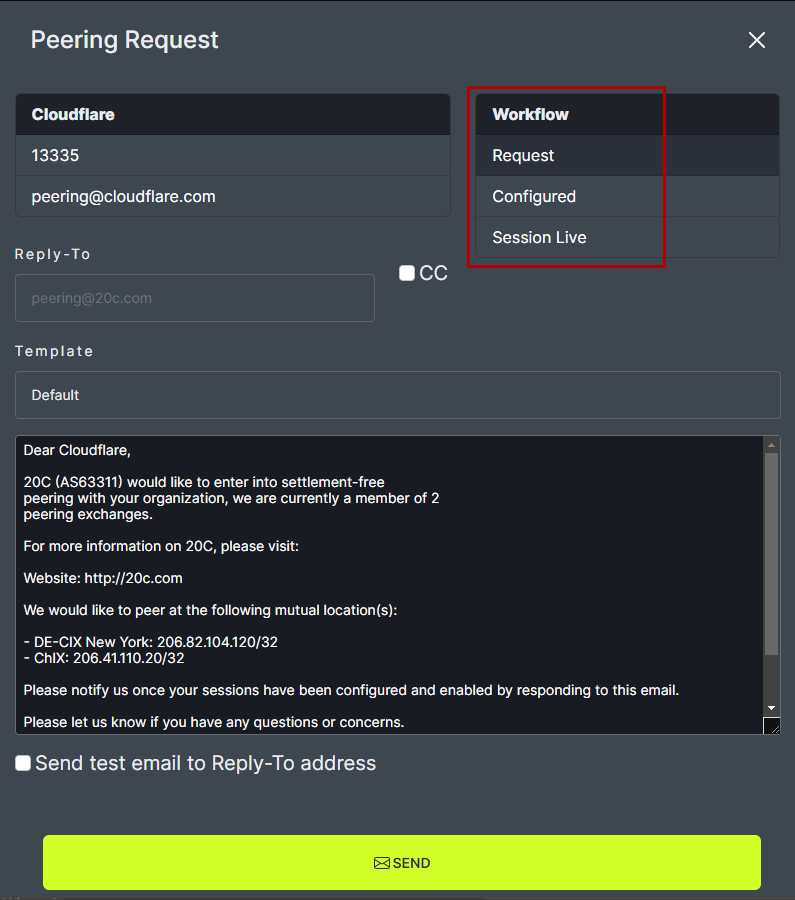Click the message scrollbar up arrow
The height and width of the screenshot is (900, 795).
[x=771, y=444]
